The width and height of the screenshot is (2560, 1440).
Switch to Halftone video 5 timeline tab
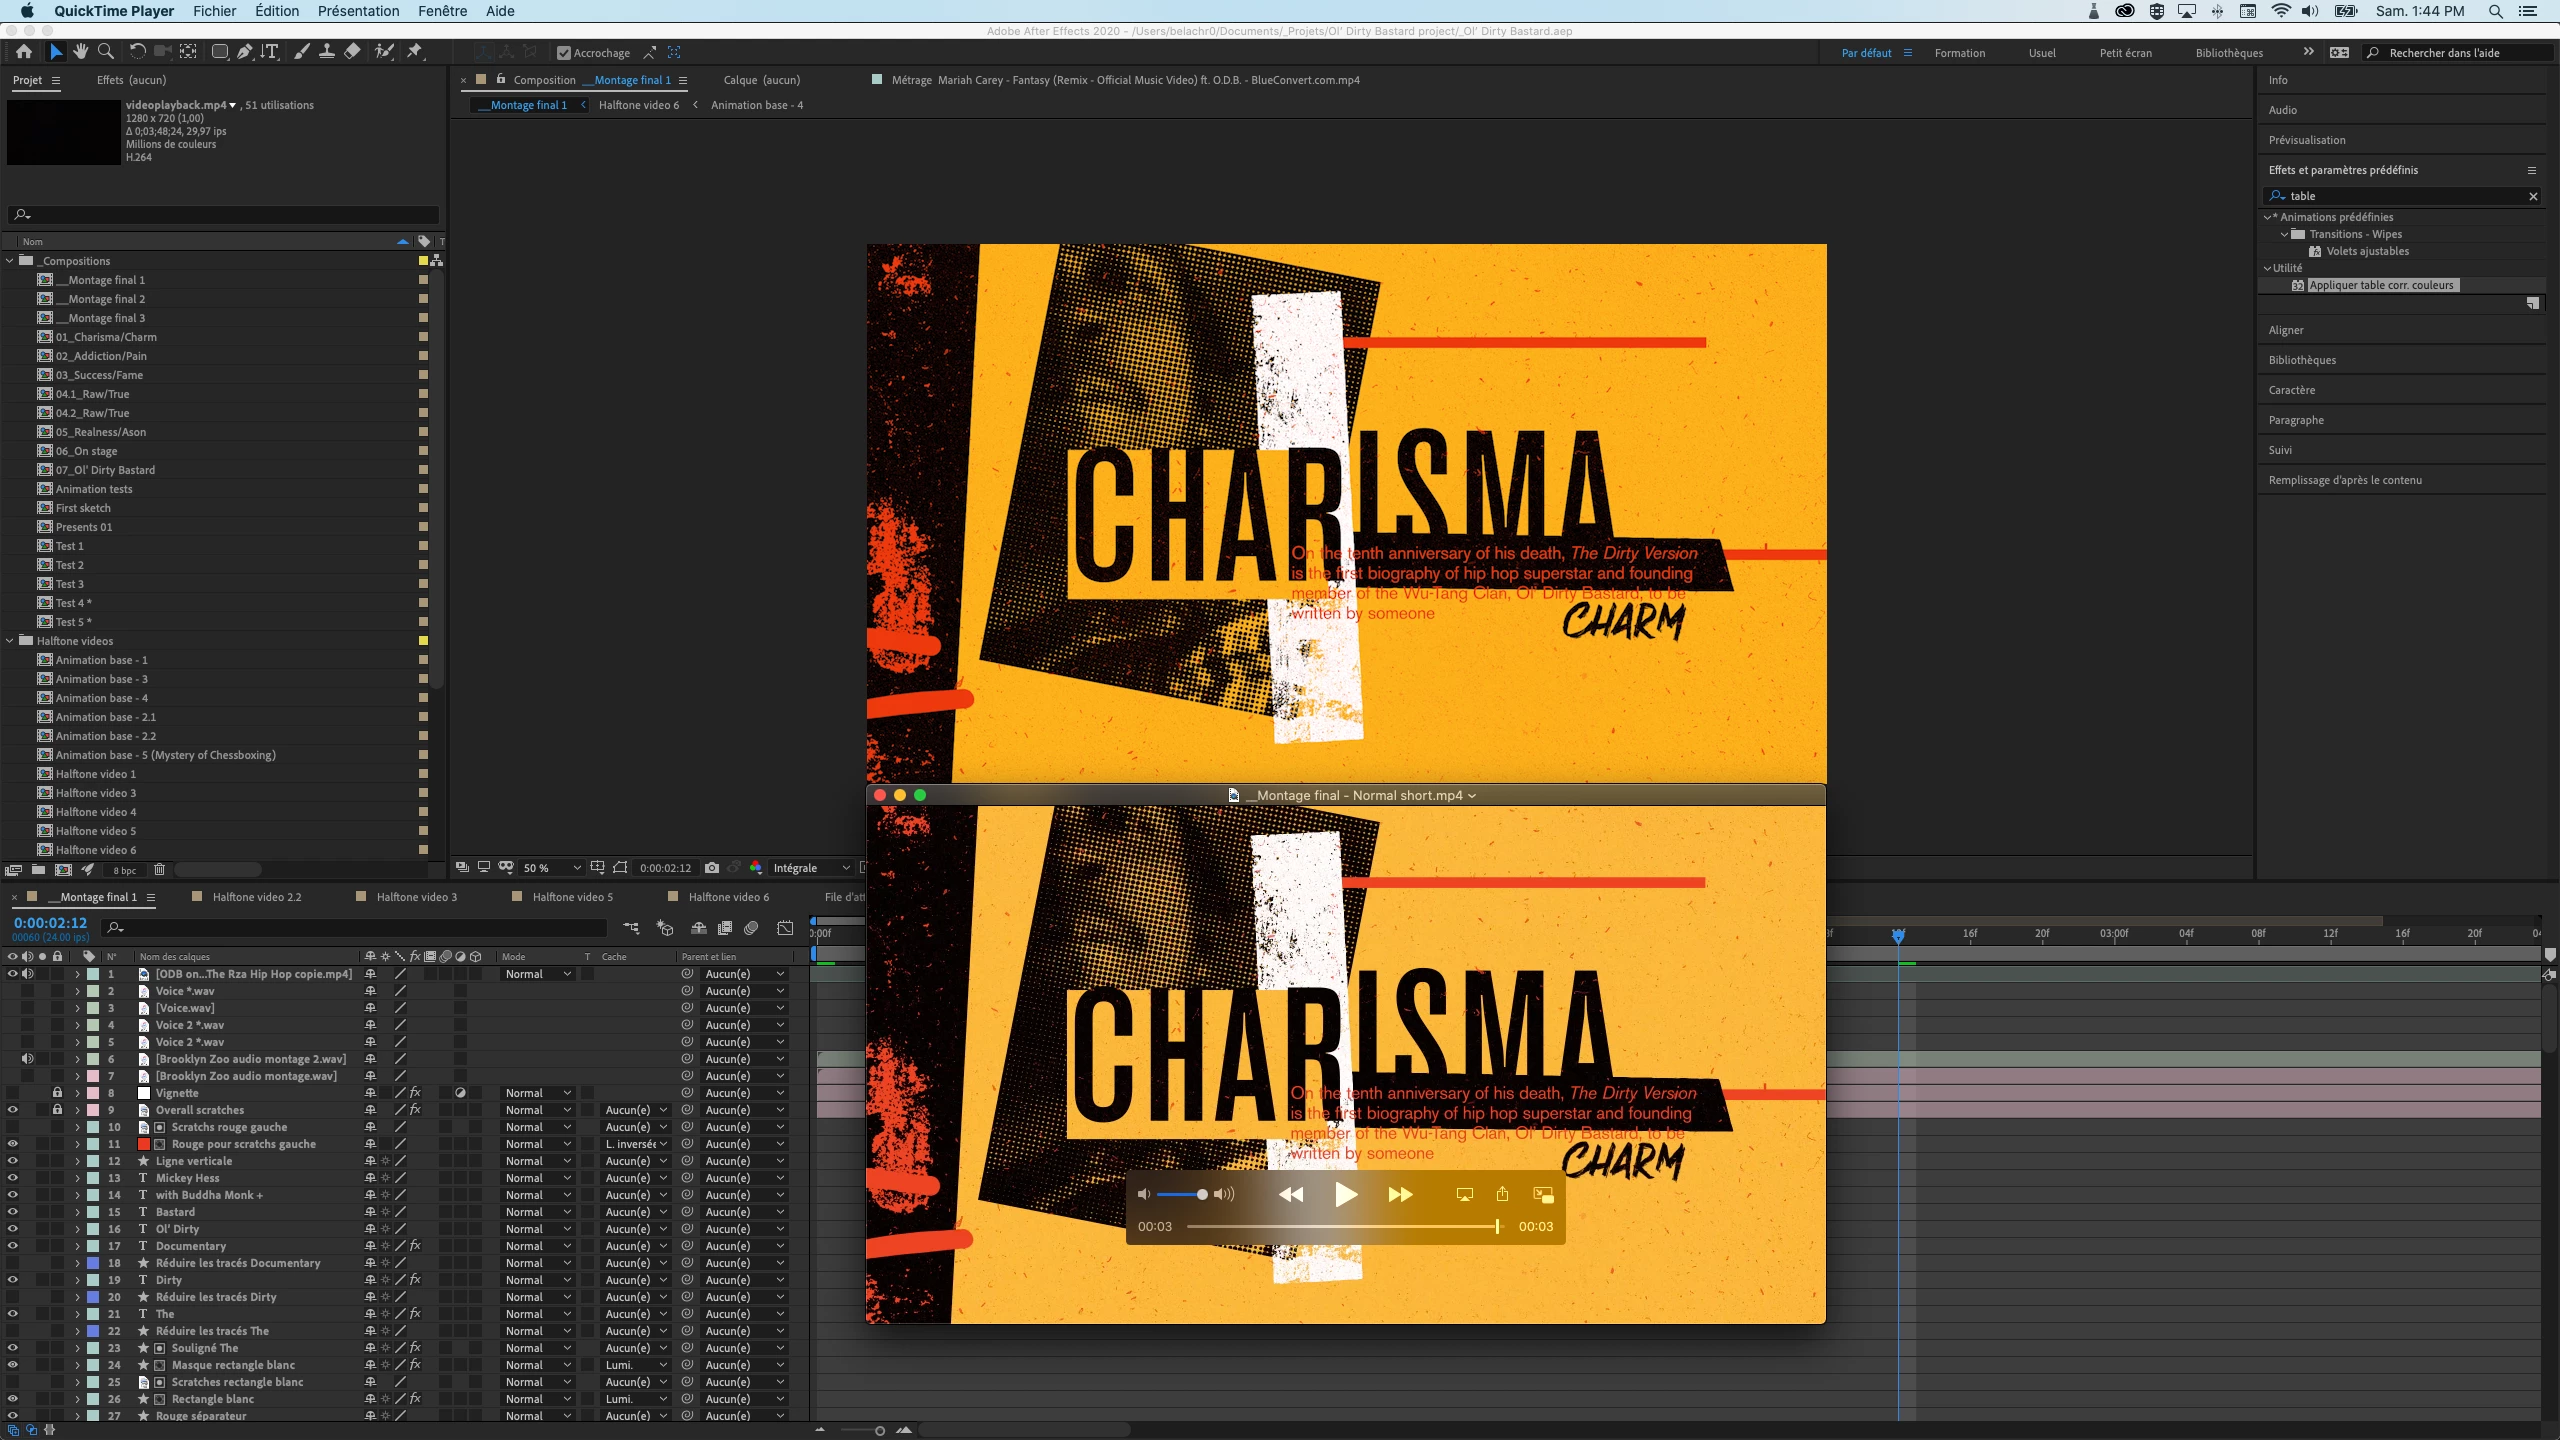(x=572, y=897)
